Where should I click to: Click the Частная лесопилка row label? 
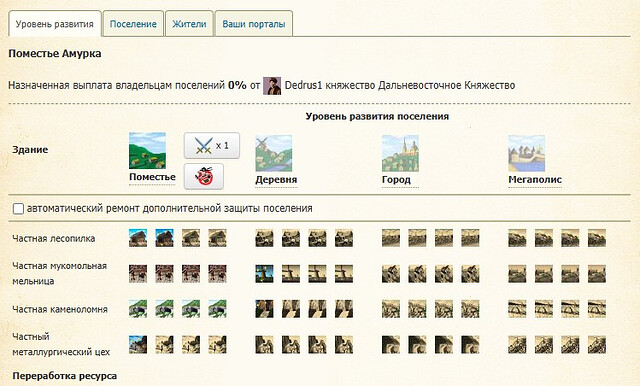pyautogui.click(x=53, y=238)
